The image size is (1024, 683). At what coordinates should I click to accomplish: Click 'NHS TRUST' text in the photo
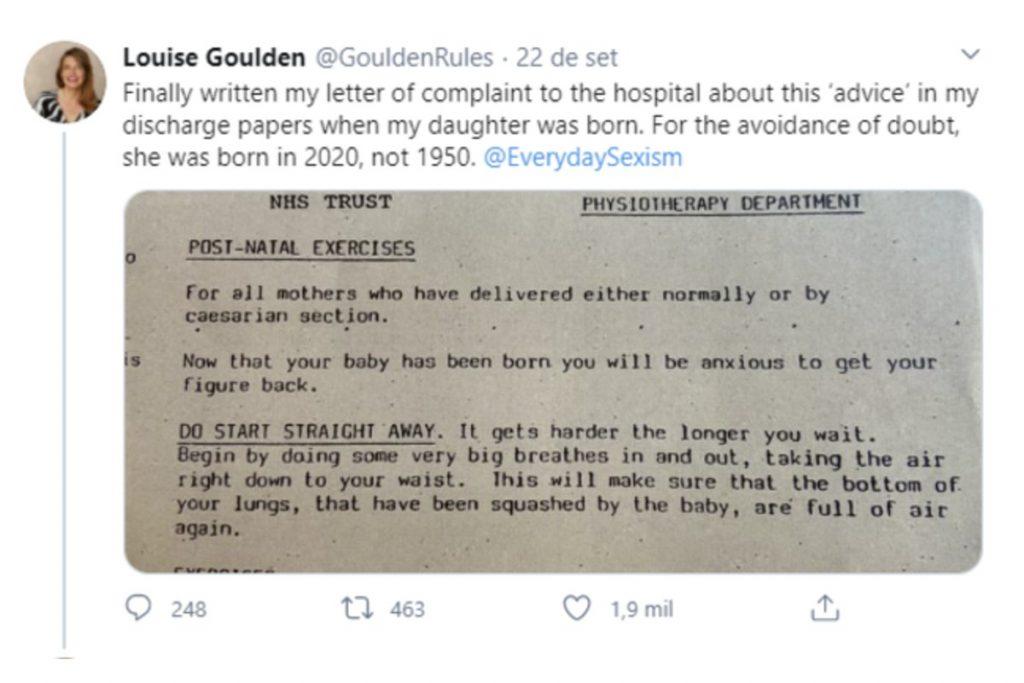(330, 202)
